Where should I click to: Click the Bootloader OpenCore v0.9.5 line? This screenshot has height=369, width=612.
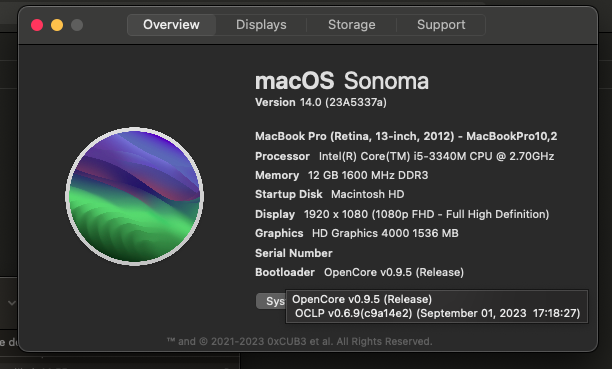[x=359, y=272]
